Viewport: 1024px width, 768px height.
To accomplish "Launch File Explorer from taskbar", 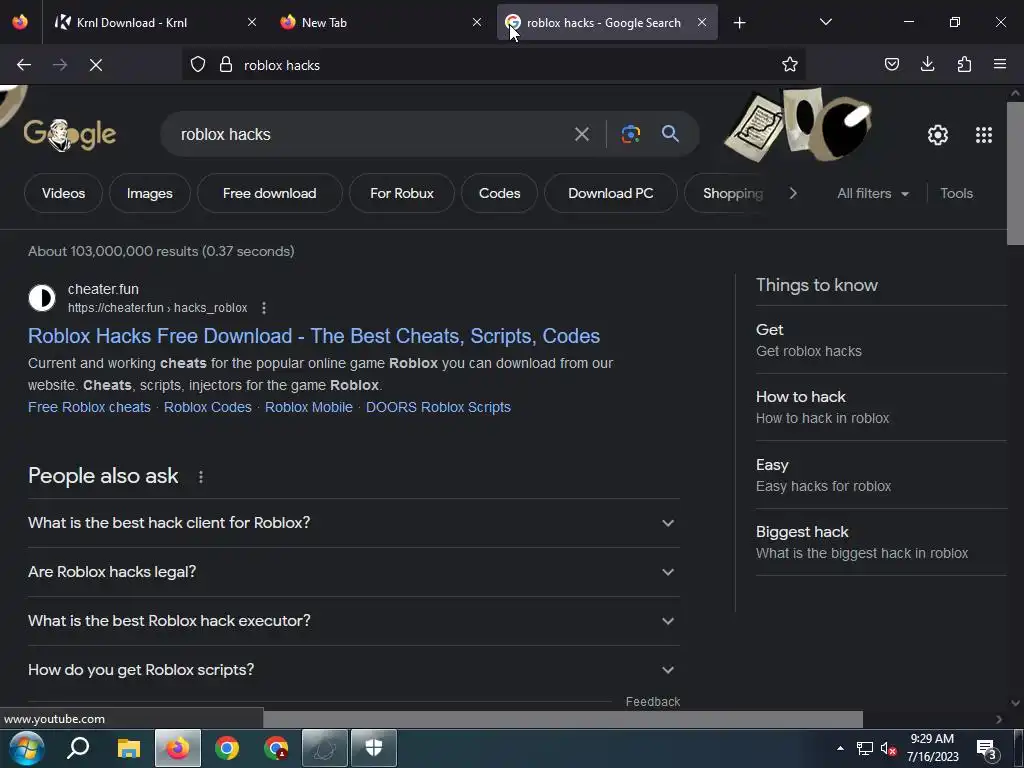I will click(x=129, y=748).
